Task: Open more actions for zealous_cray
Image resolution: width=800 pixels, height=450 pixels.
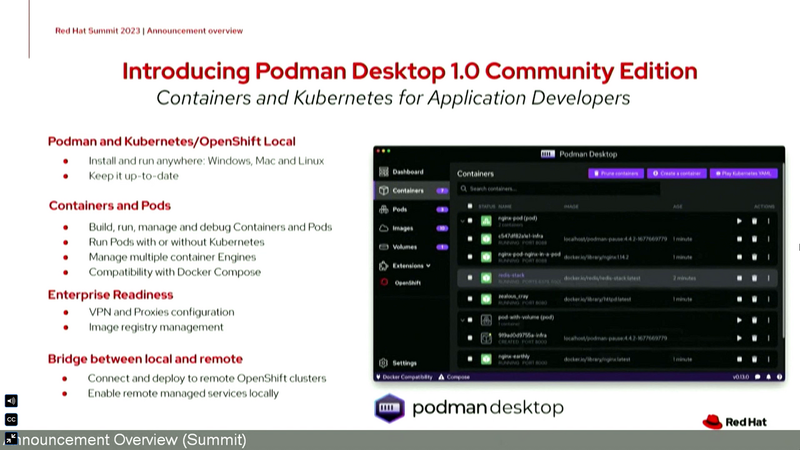Action: [x=768, y=299]
